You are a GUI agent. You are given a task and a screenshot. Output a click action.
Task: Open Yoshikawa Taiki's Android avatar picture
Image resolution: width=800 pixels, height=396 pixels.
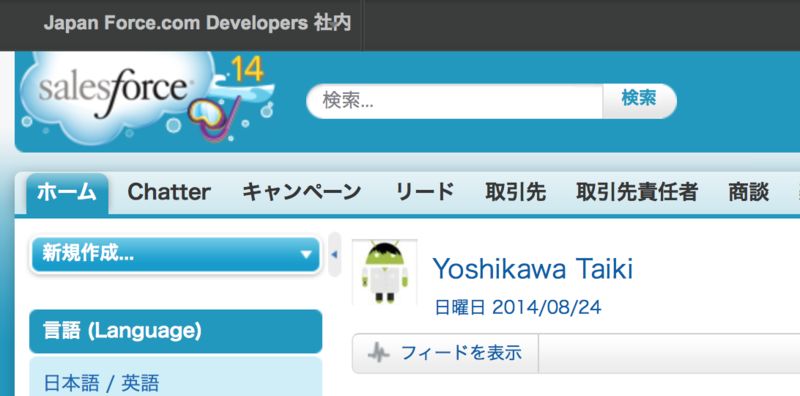pyautogui.click(x=384, y=271)
